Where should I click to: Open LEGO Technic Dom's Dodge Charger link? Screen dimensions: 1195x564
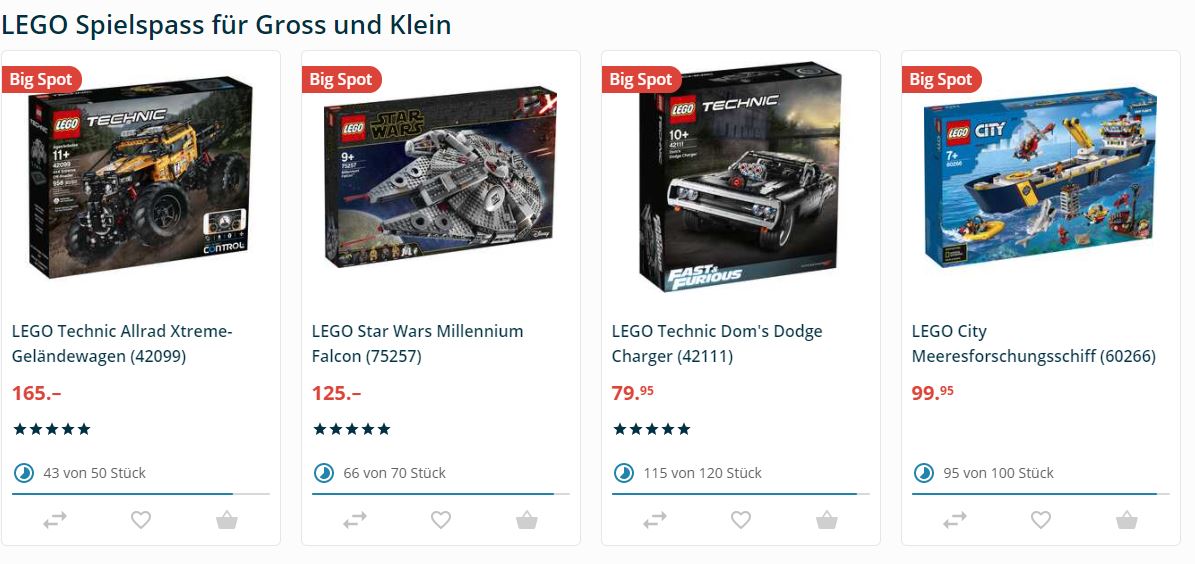(x=717, y=344)
